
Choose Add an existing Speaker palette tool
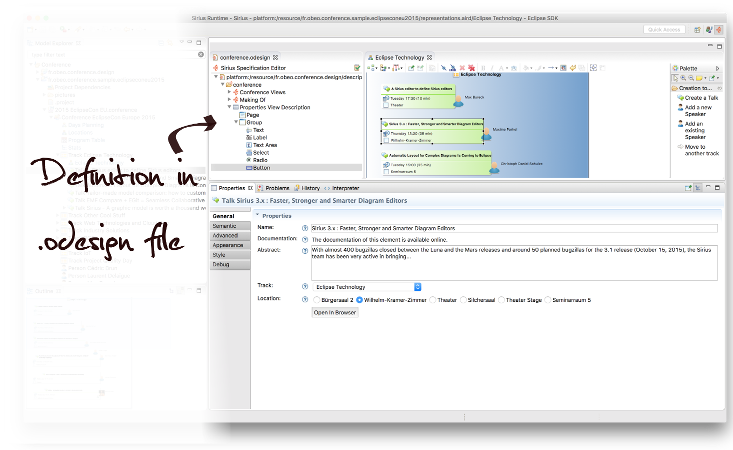(x=694, y=130)
